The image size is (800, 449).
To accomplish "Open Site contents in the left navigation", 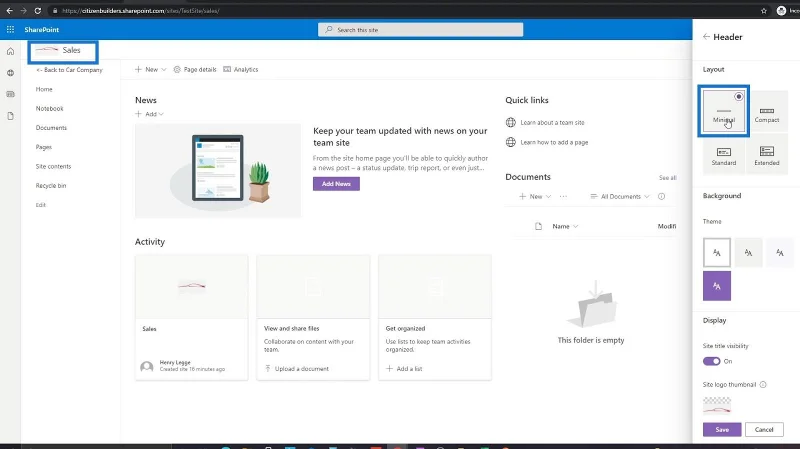I will pos(53,166).
